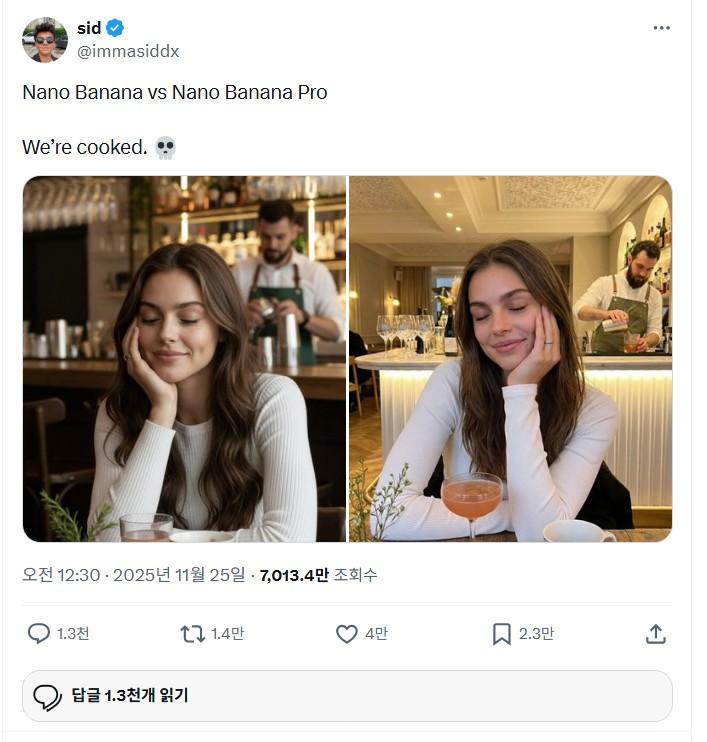
Task: Click the reply speech bubble icon
Action: pyautogui.click(x=39, y=634)
